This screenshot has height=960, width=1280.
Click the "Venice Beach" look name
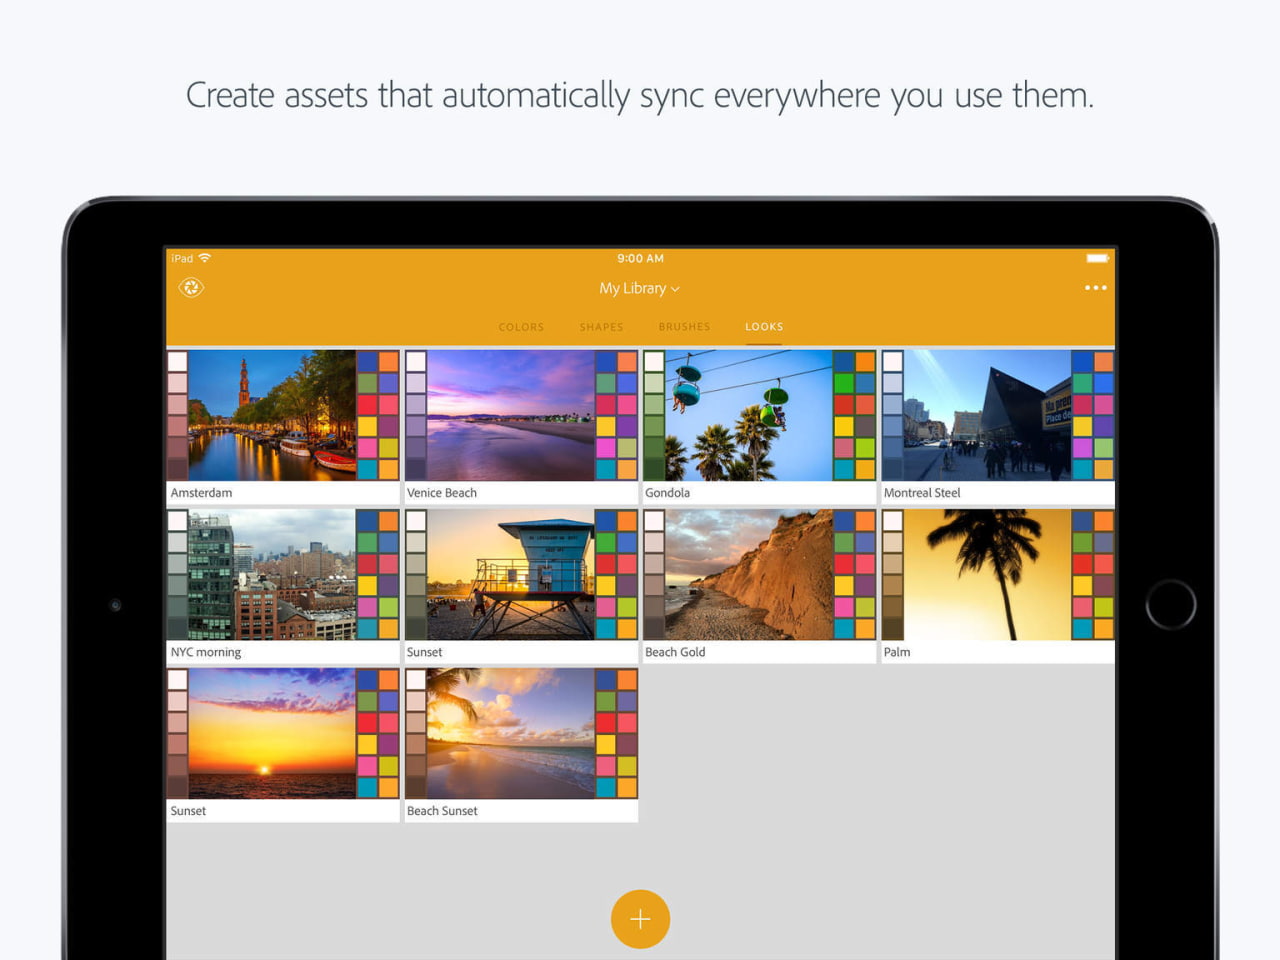(442, 493)
